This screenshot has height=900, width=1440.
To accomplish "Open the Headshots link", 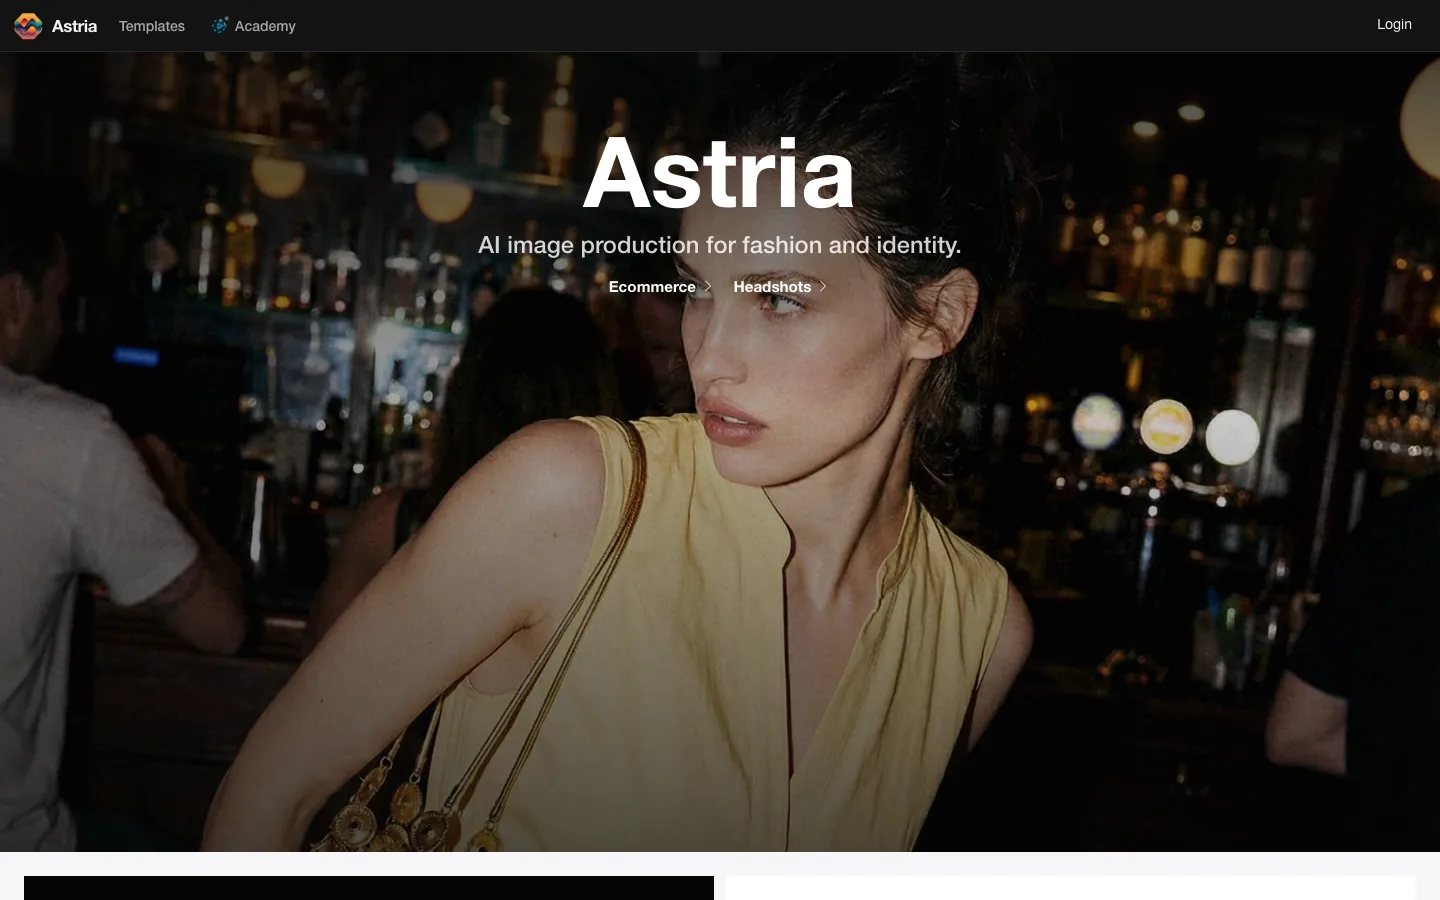I will (x=772, y=287).
